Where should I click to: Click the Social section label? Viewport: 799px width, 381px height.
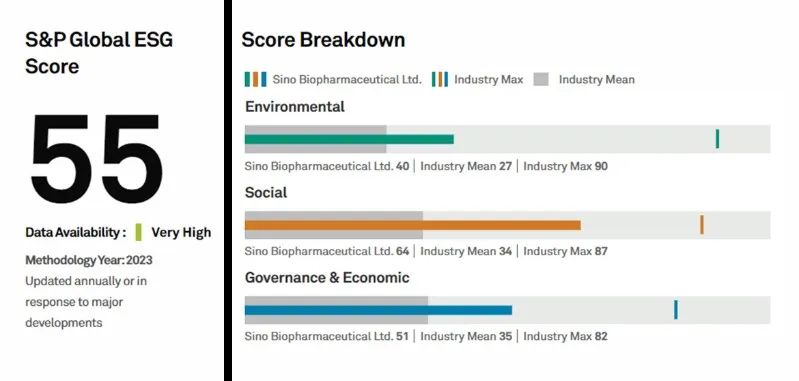point(266,193)
